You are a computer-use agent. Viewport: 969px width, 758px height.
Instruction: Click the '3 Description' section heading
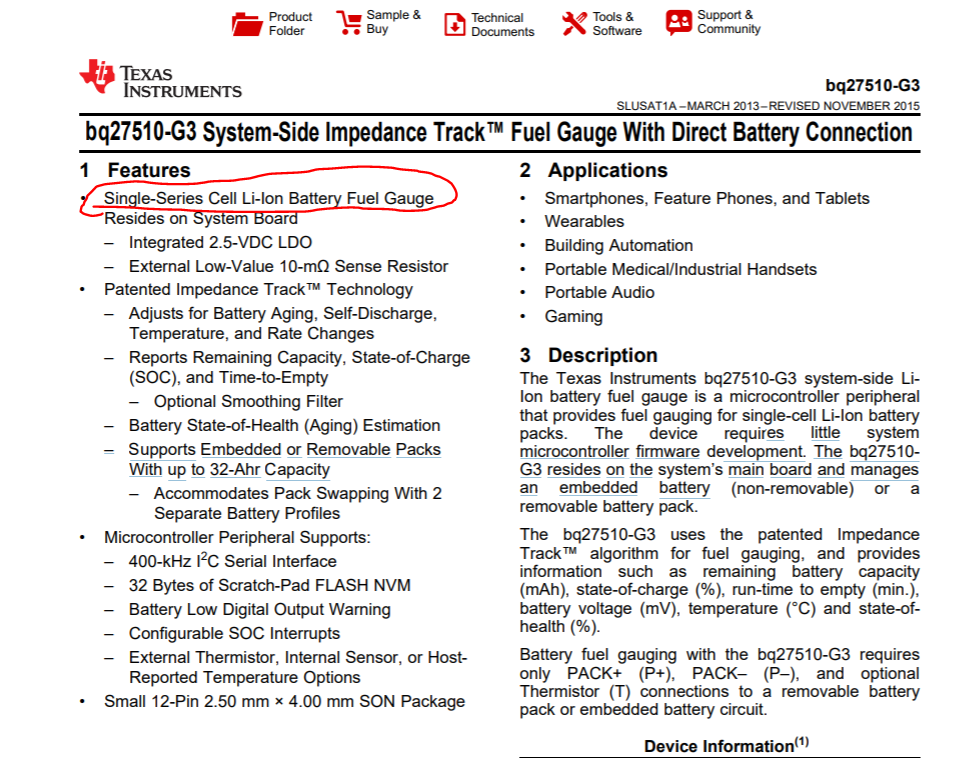(588, 355)
